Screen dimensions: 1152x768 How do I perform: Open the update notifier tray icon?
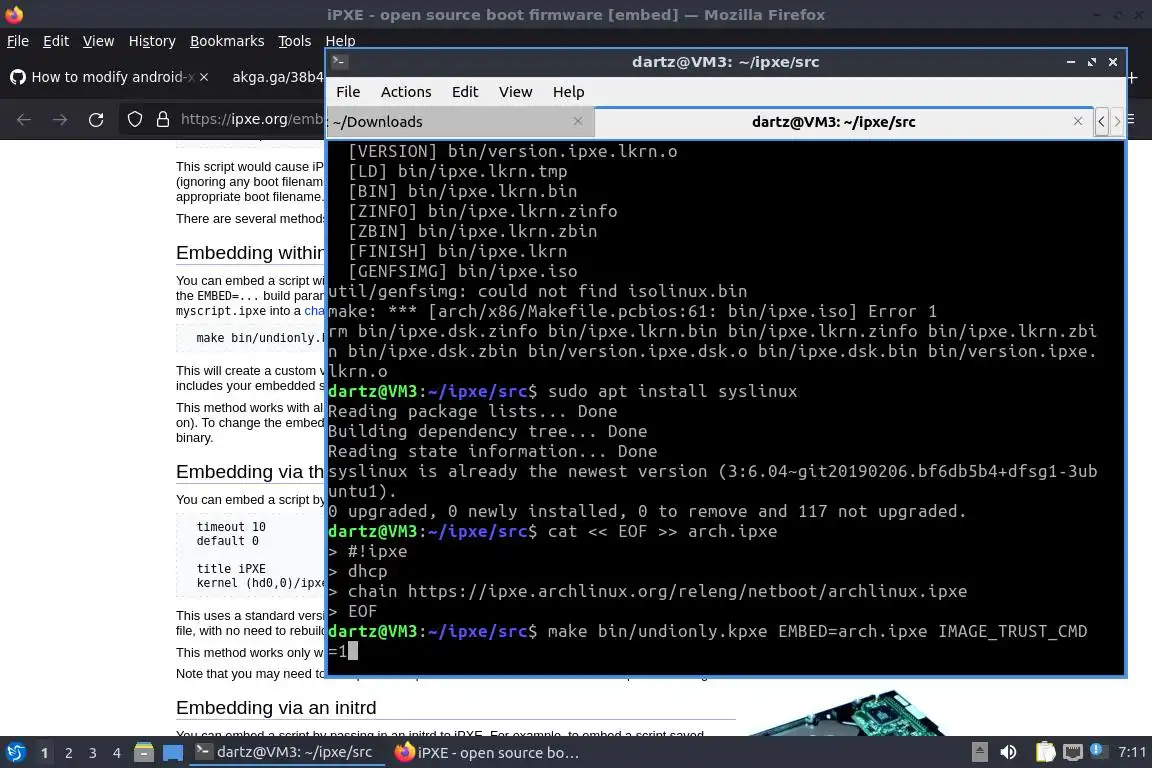(x=1097, y=750)
